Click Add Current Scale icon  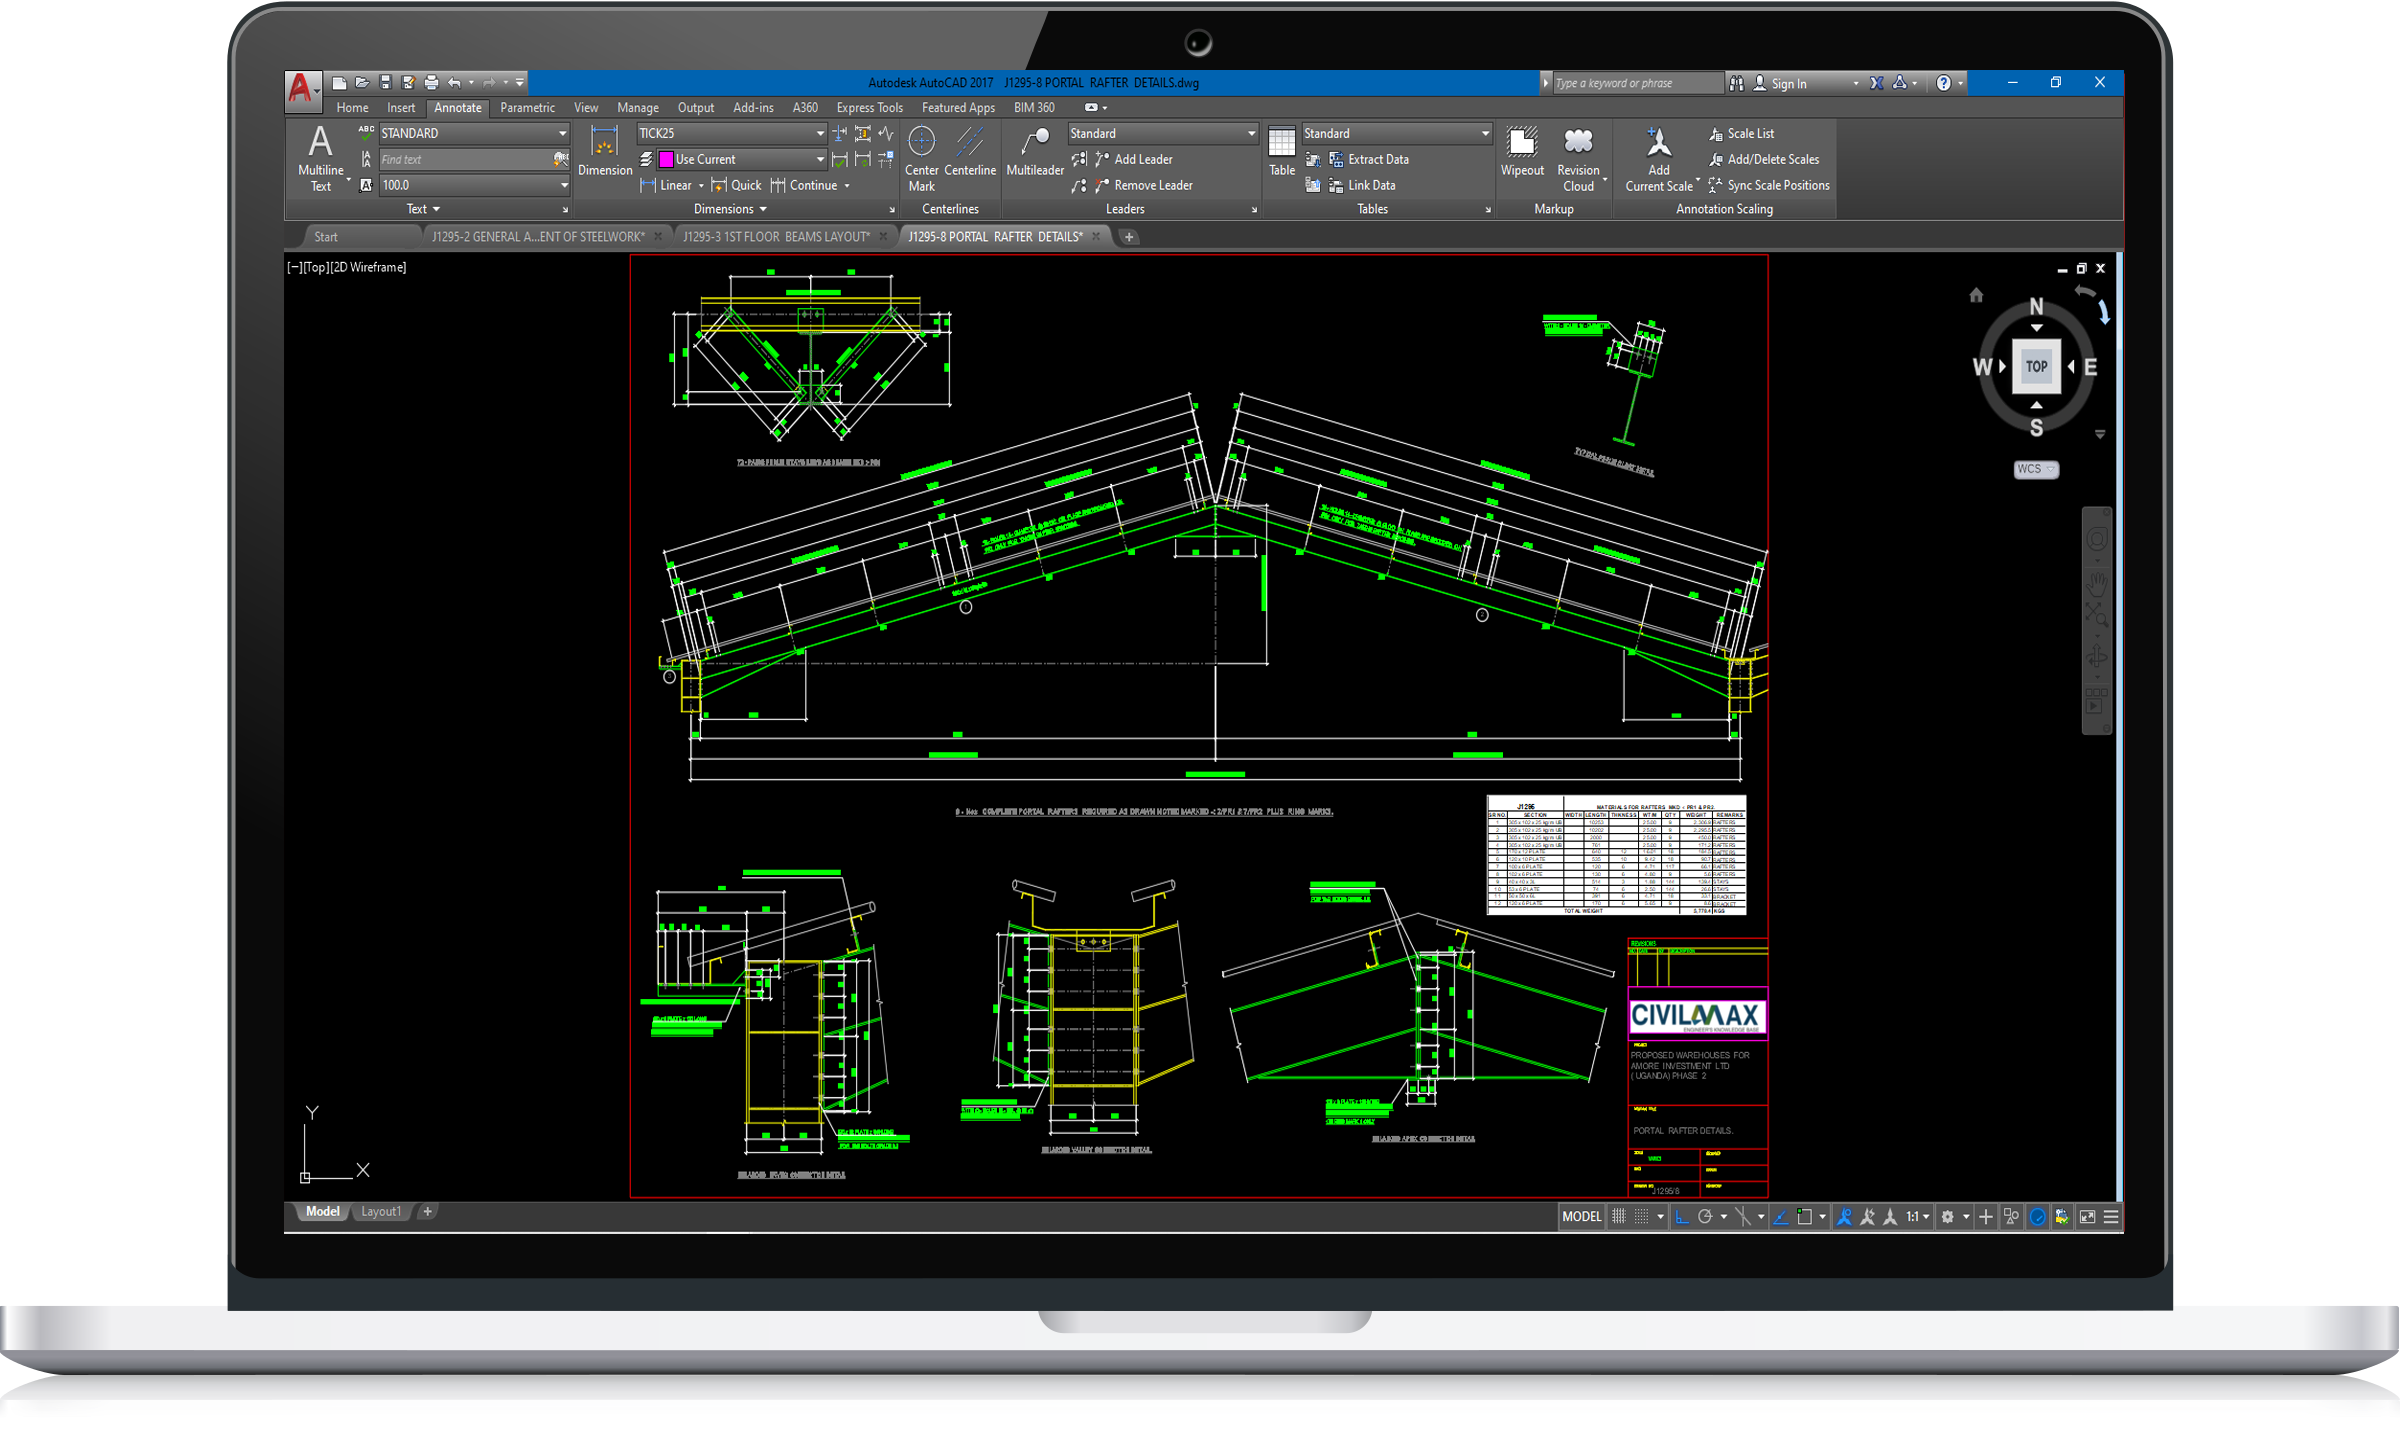click(x=1658, y=143)
